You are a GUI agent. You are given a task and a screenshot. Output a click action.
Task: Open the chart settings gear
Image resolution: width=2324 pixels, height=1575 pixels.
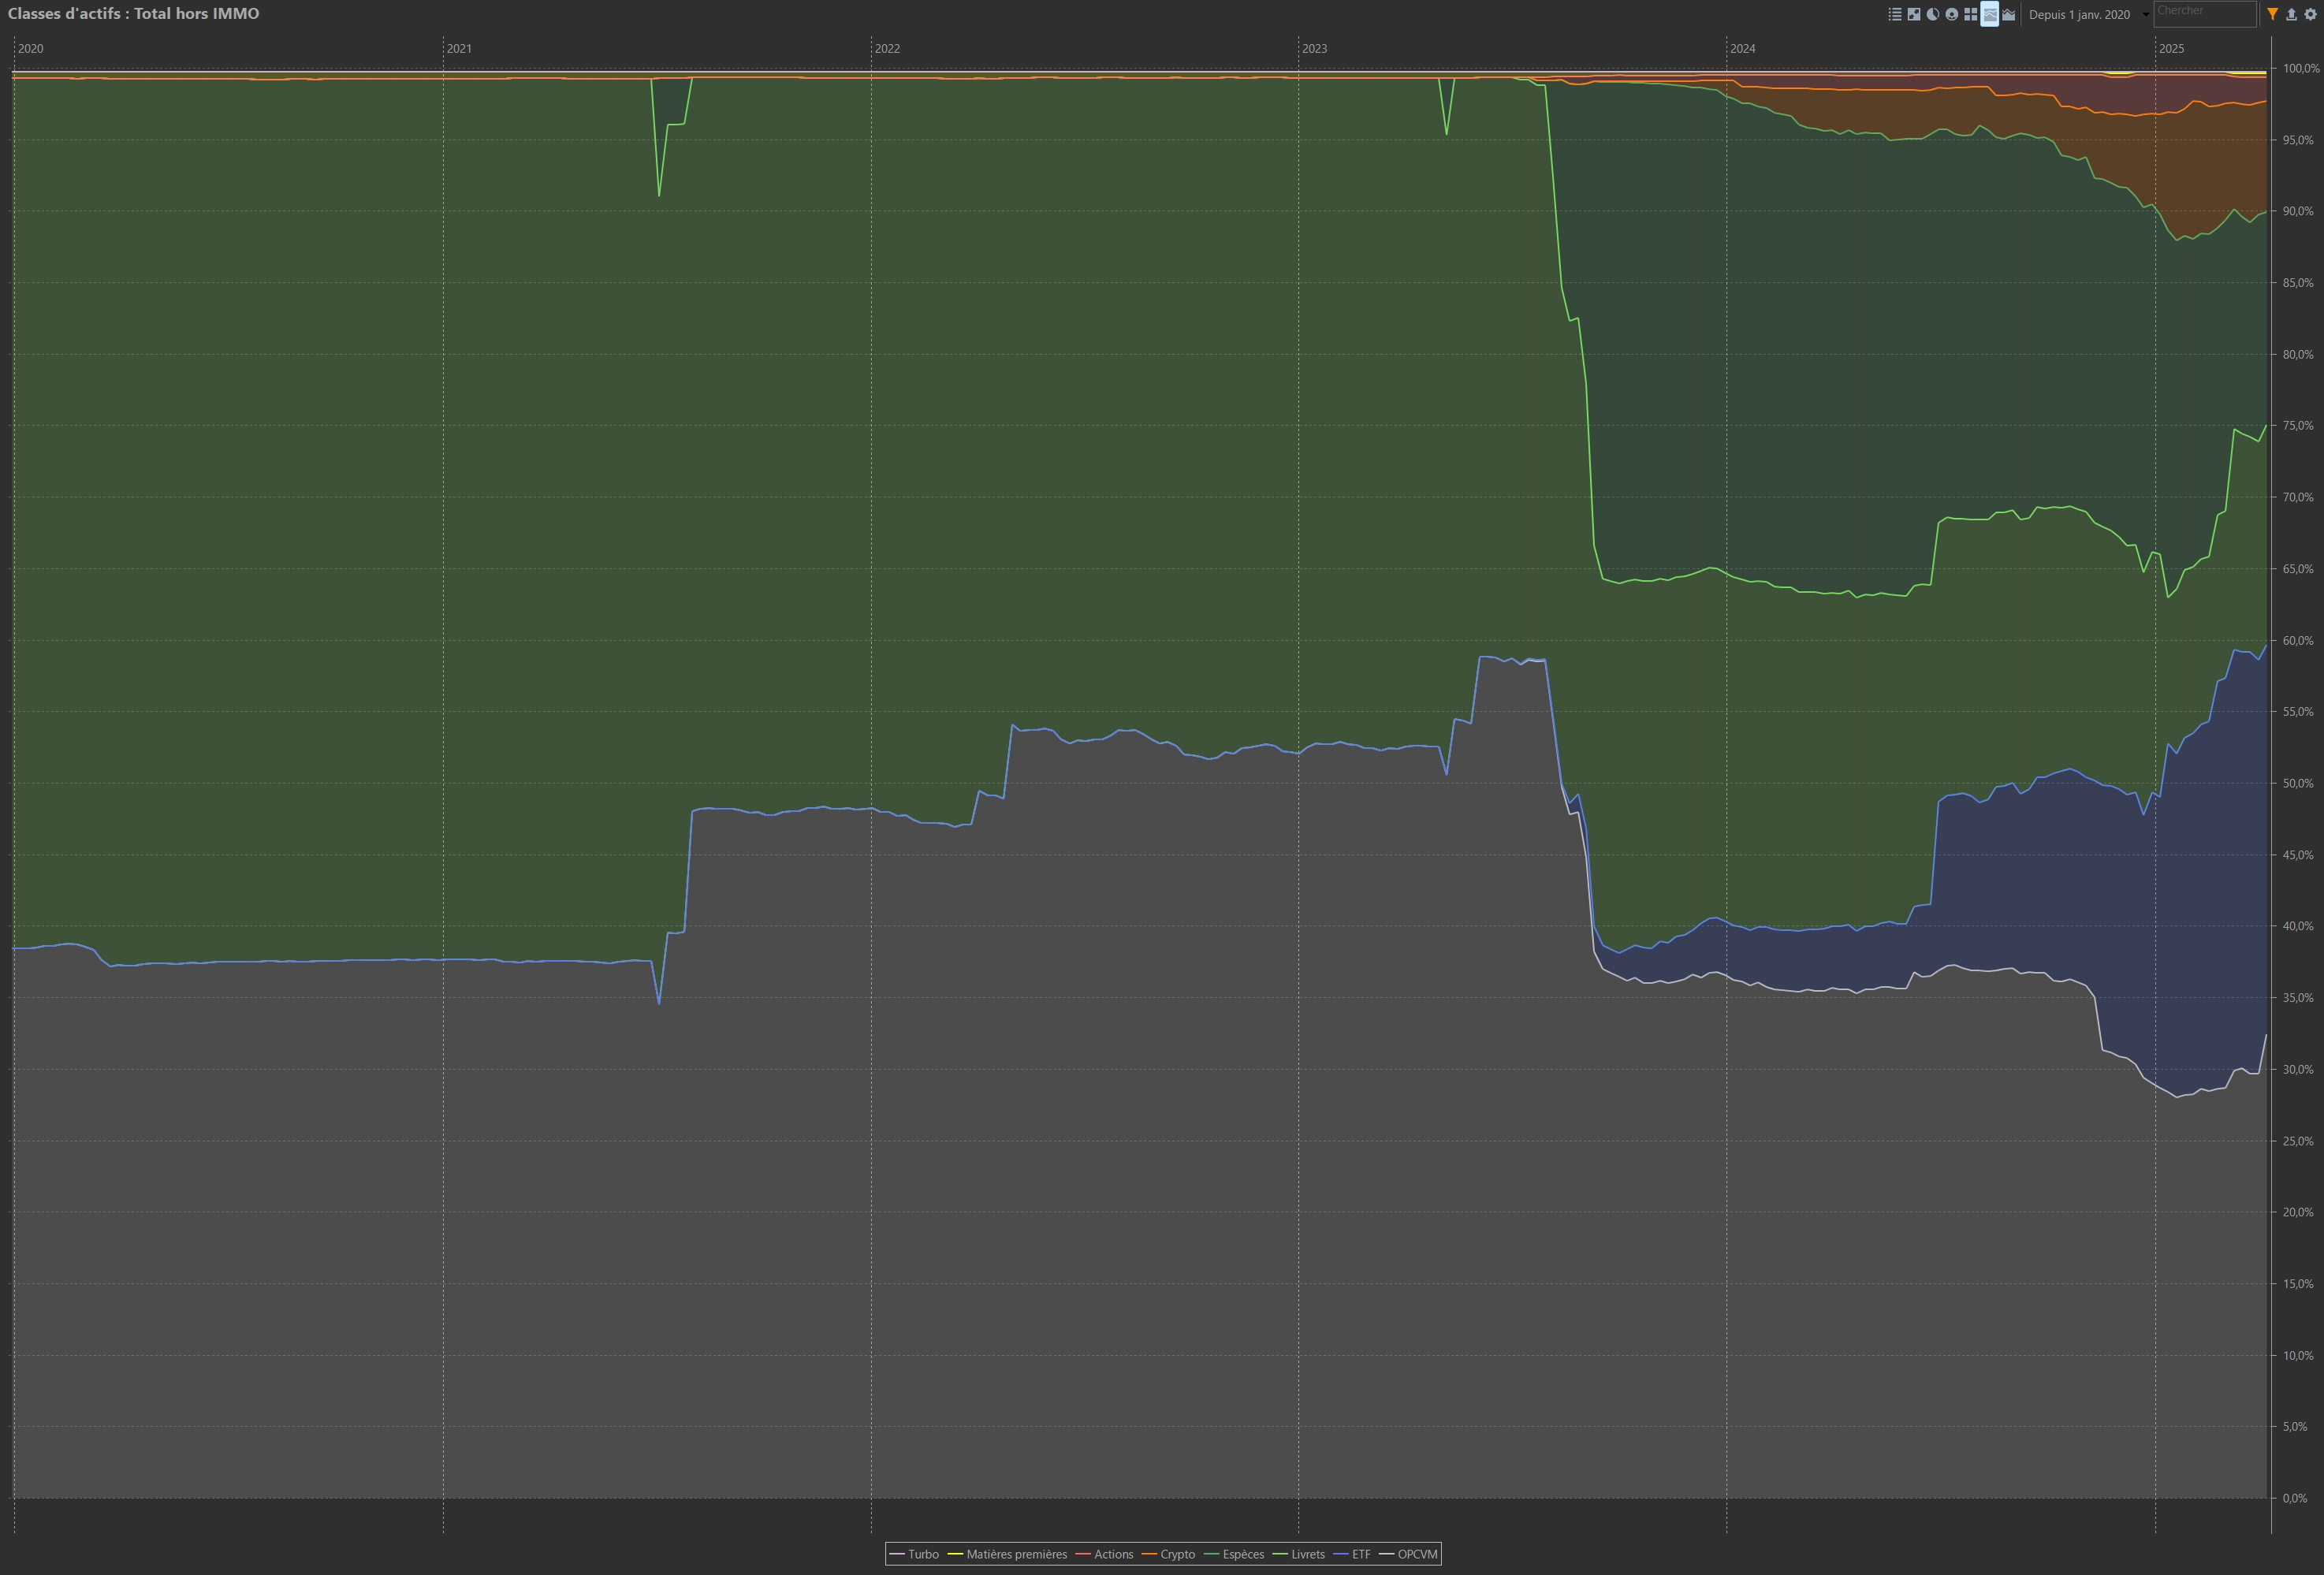click(x=2310, y=14)
